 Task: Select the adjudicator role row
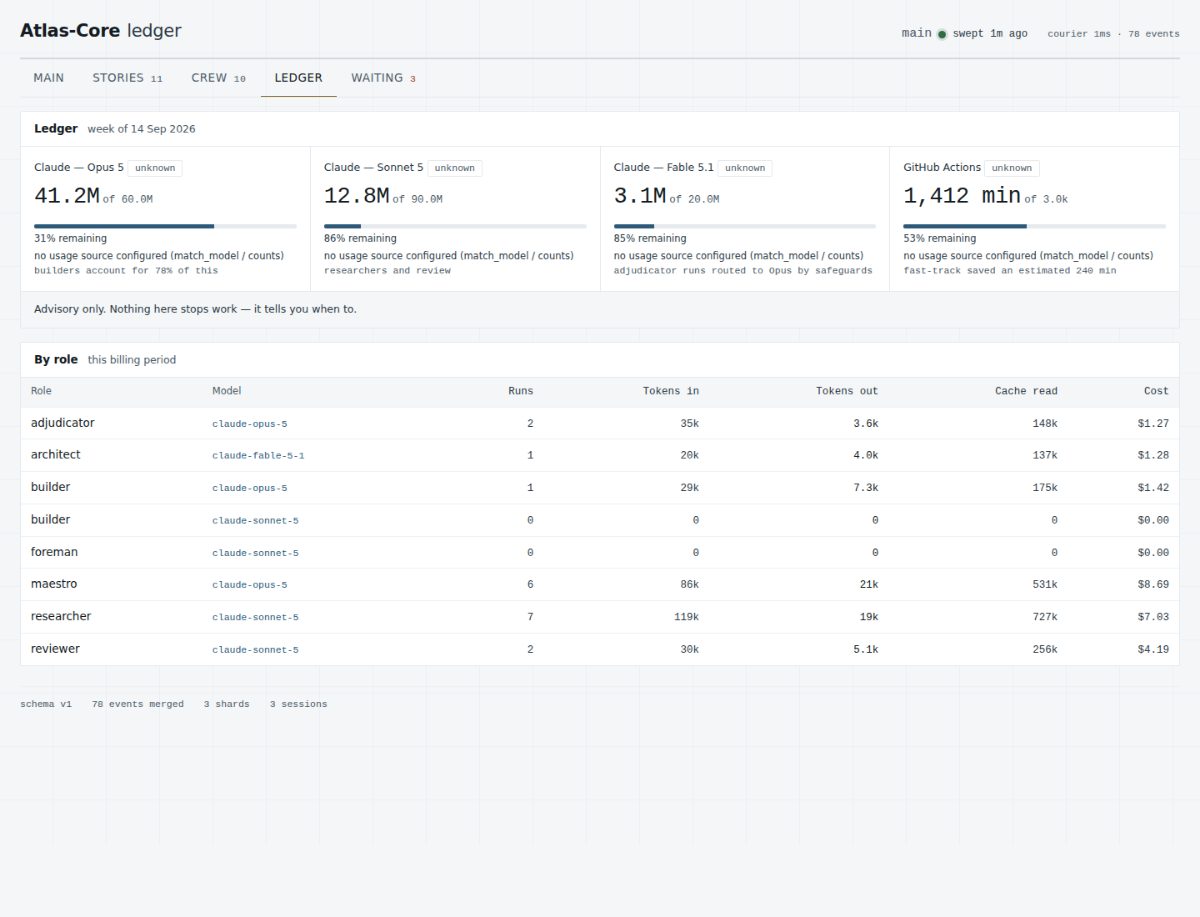[600, 423]
